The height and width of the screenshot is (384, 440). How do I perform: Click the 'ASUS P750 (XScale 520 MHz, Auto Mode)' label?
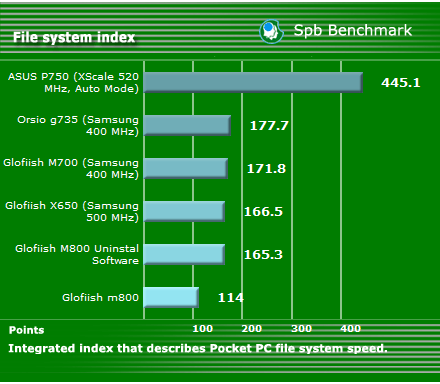pos(73,83)
